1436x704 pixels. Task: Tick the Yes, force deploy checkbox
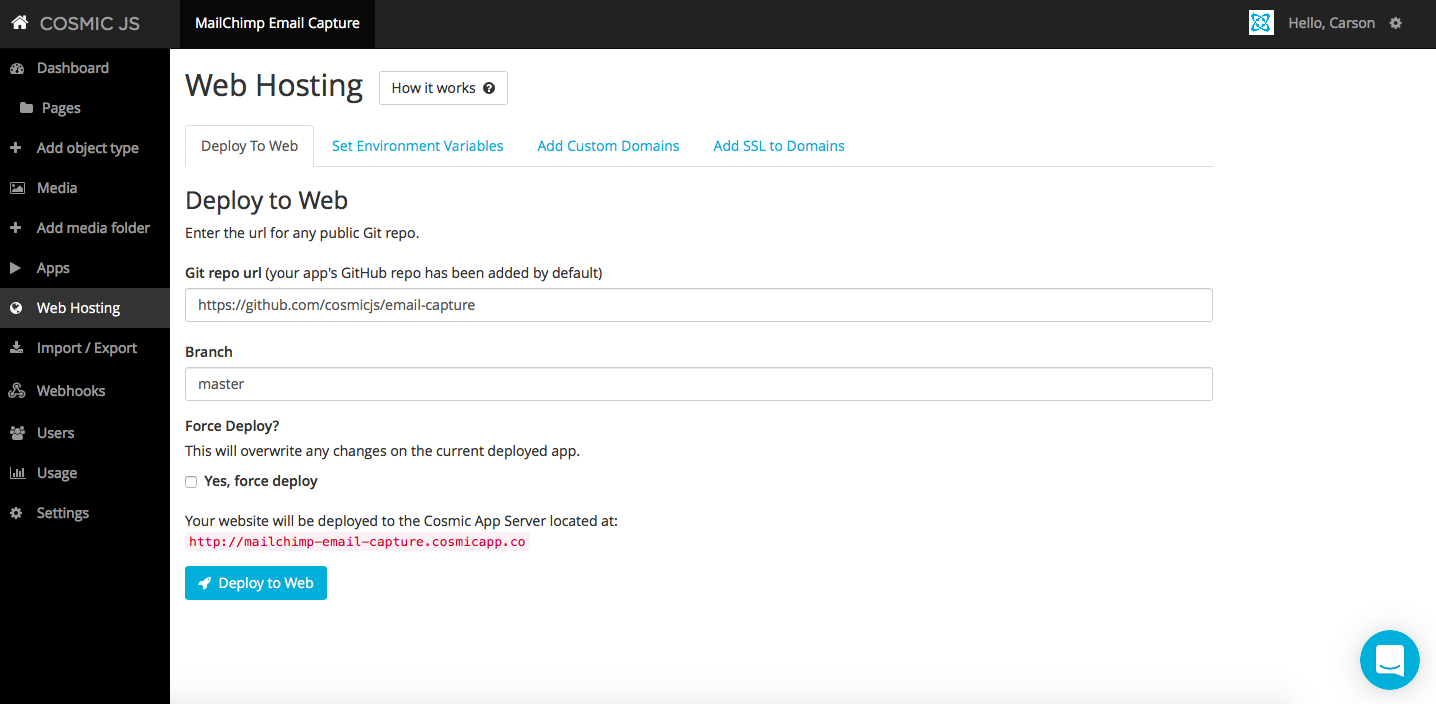pyautogui.click(x=191, y=482)
